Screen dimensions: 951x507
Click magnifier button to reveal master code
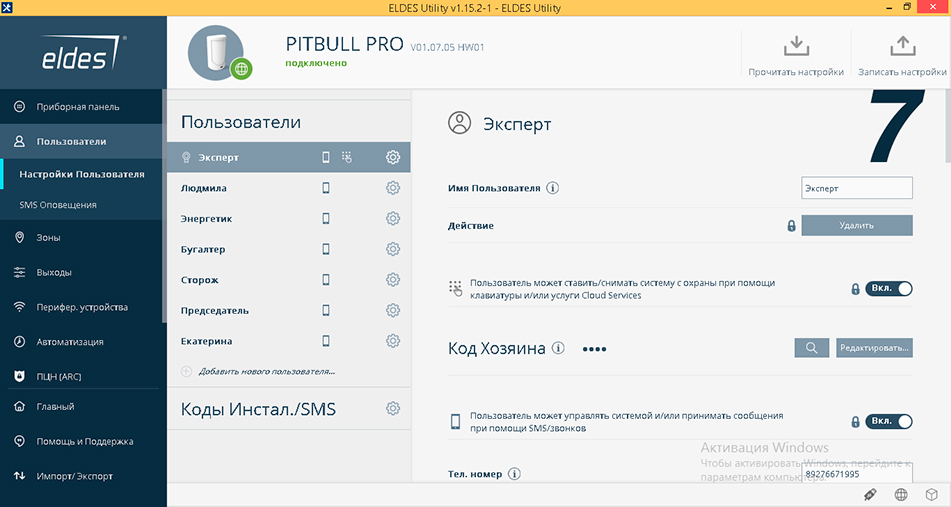coord(812,348)
